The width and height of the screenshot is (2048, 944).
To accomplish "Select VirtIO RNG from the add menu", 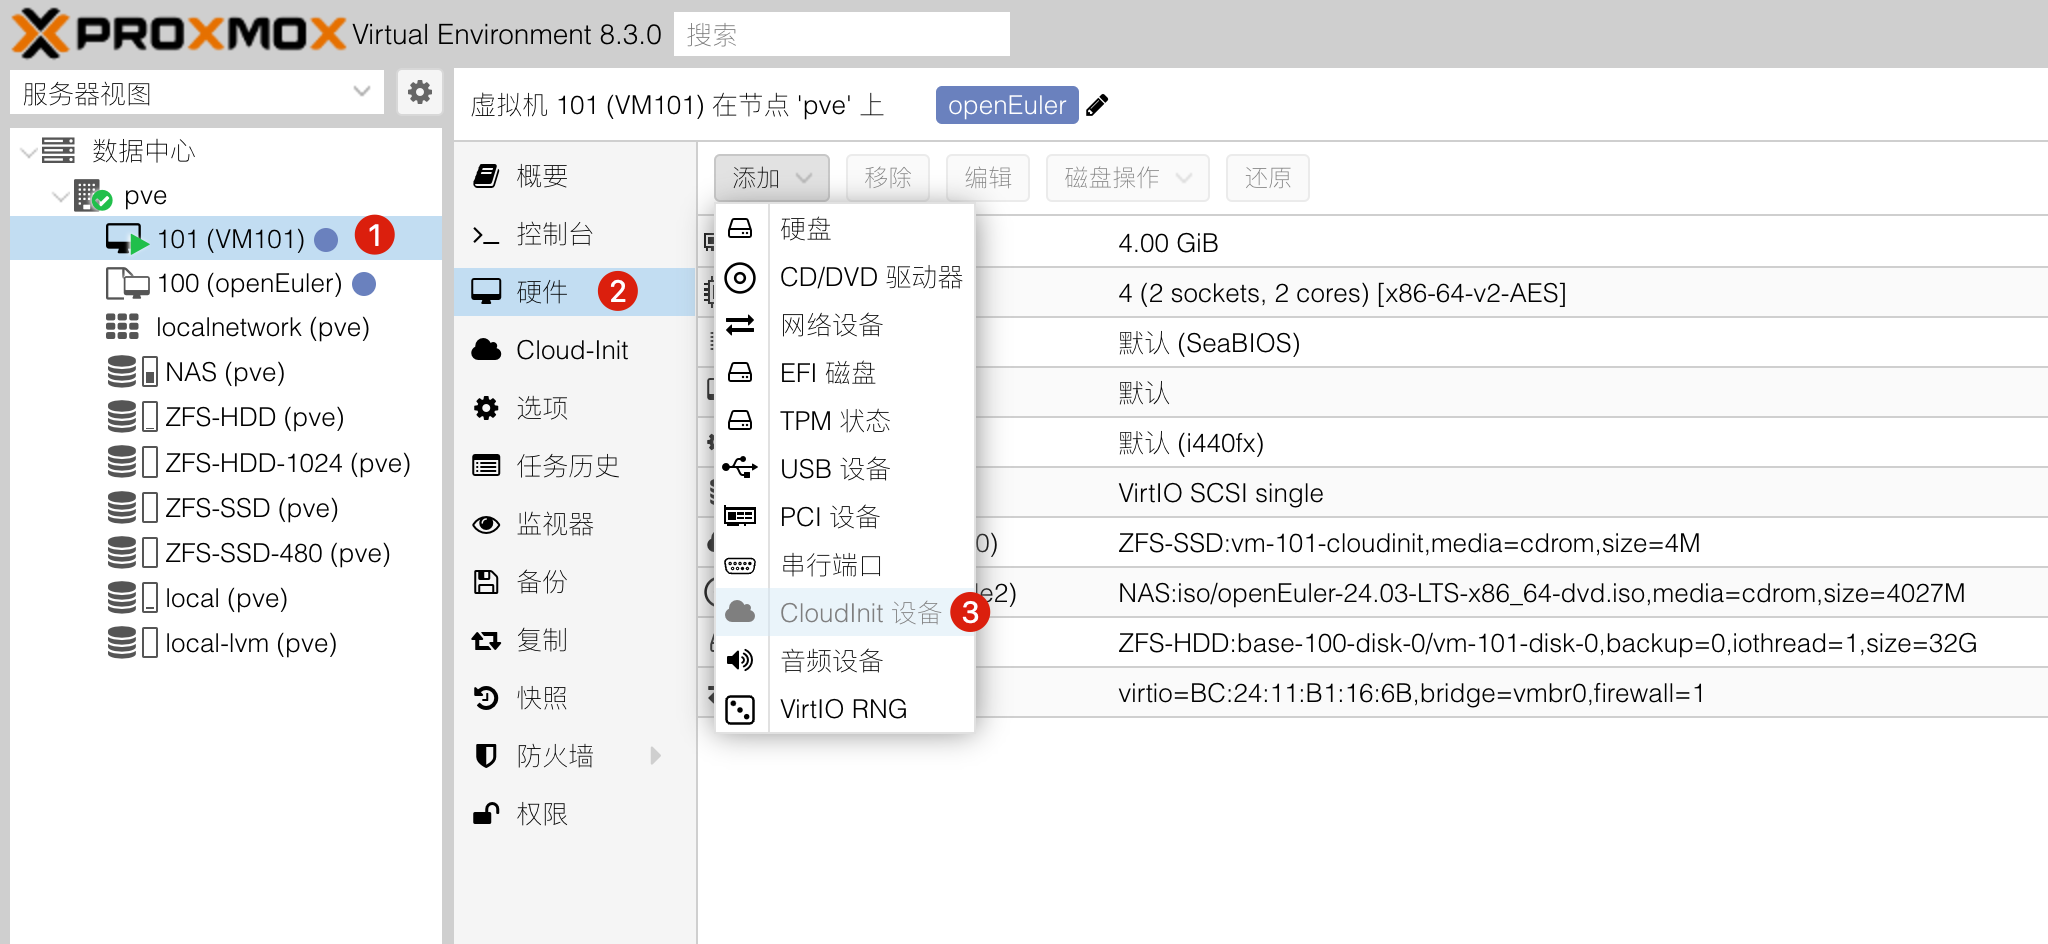I will (845, 709).
